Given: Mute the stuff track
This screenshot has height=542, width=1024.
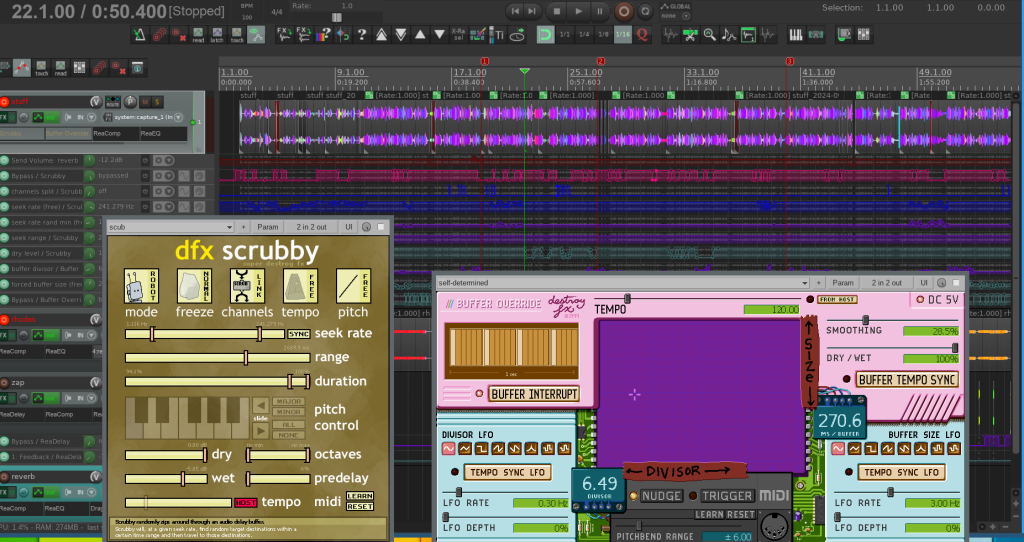Looking at the screenshot, I should [145, 101].
